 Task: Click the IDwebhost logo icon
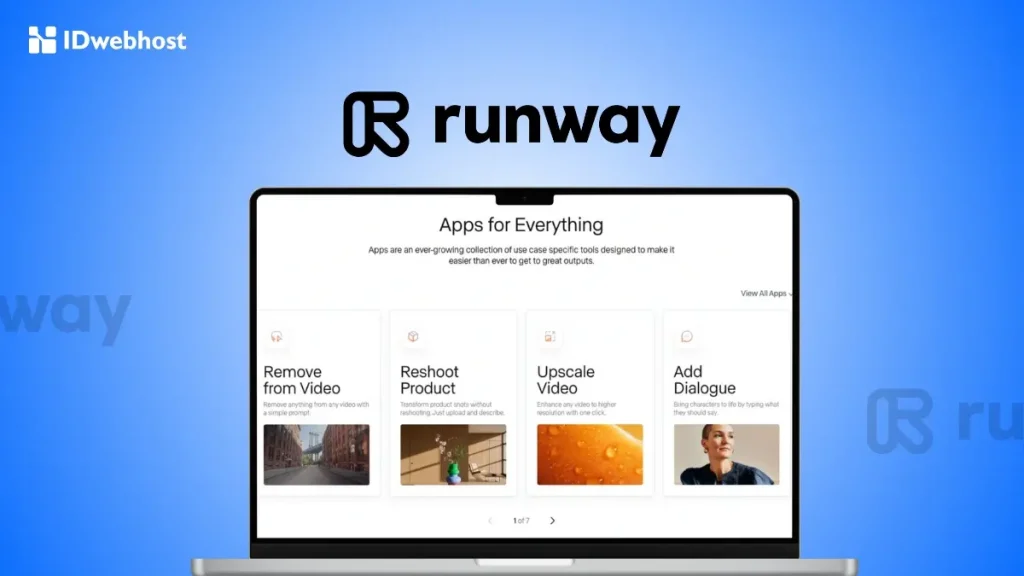pos(42,40)
